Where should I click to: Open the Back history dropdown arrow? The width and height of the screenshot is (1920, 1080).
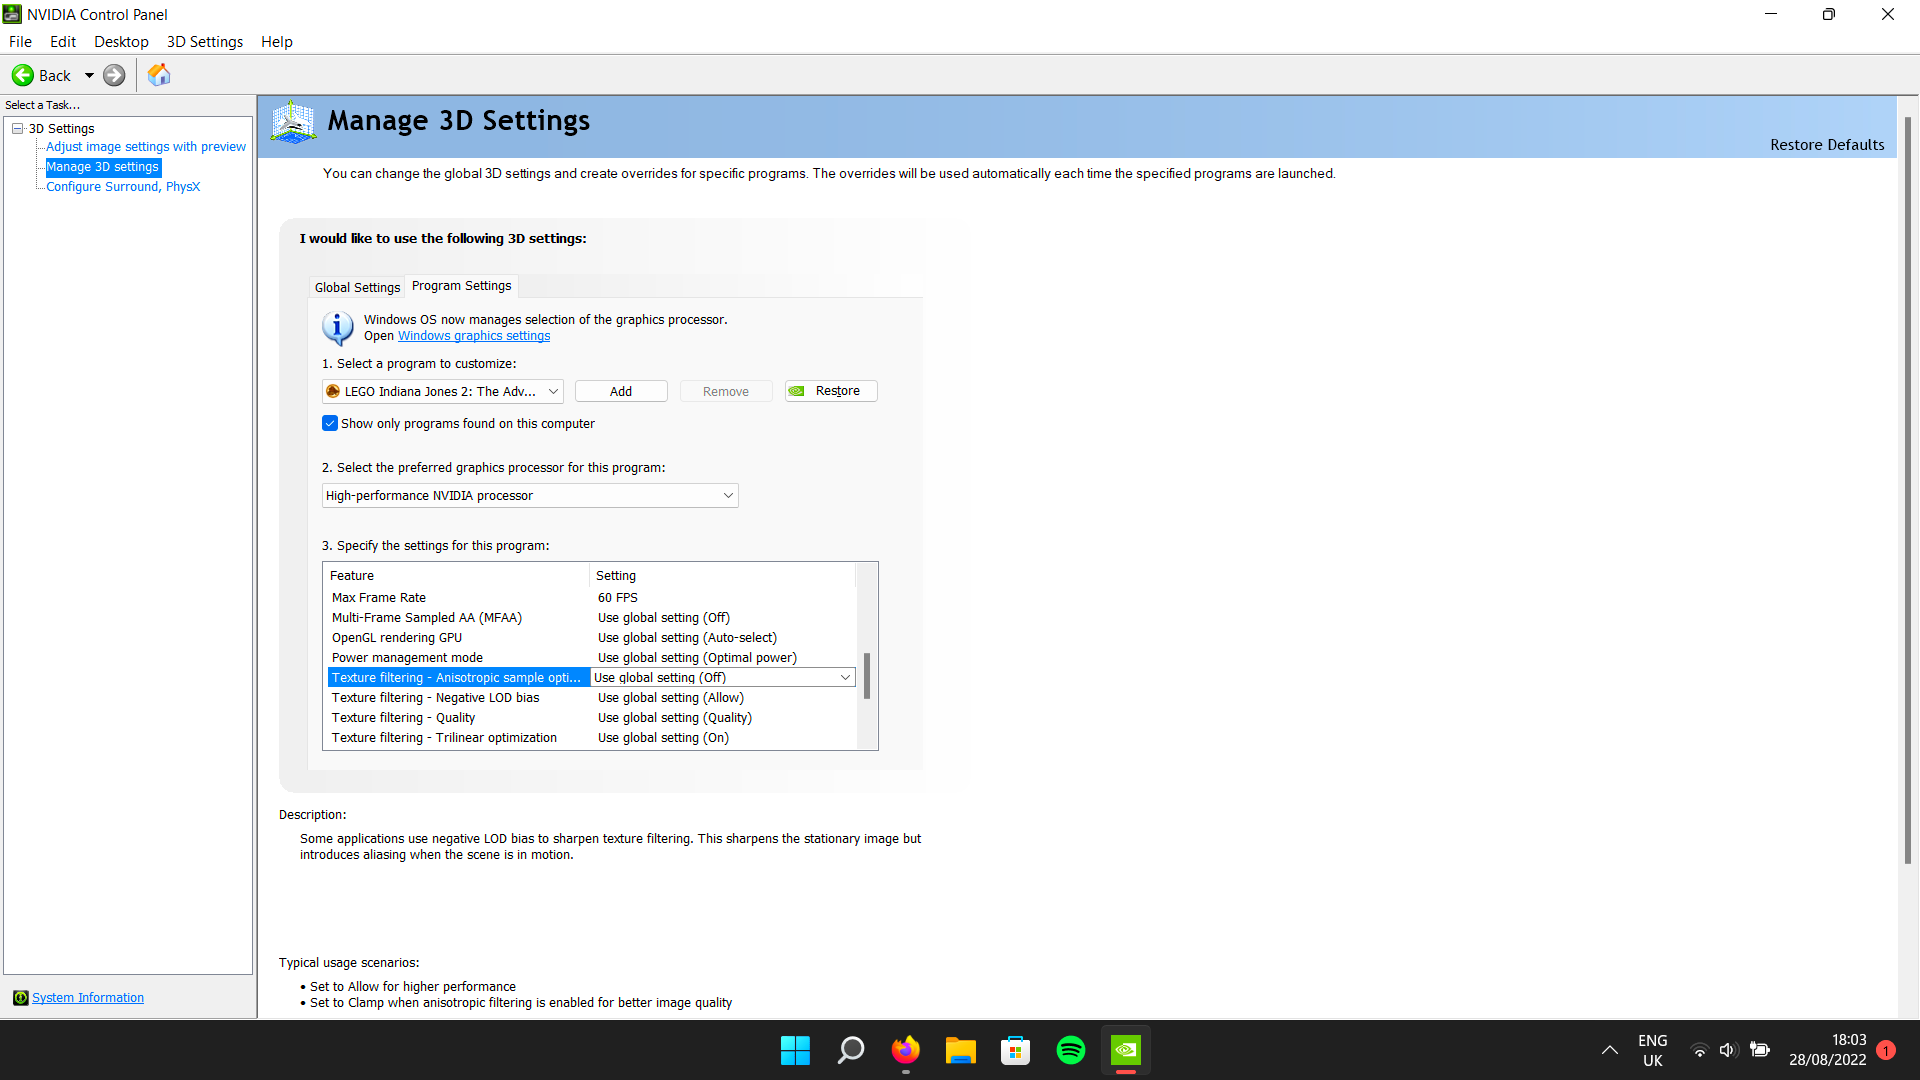point(89,75)
